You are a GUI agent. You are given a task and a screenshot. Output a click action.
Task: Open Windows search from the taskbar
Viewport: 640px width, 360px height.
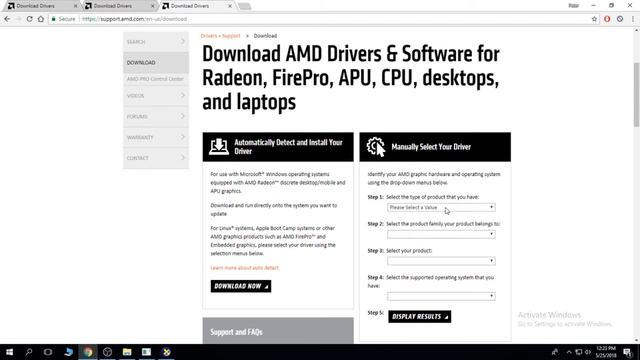pyautogui.click(x=29, y=352)
